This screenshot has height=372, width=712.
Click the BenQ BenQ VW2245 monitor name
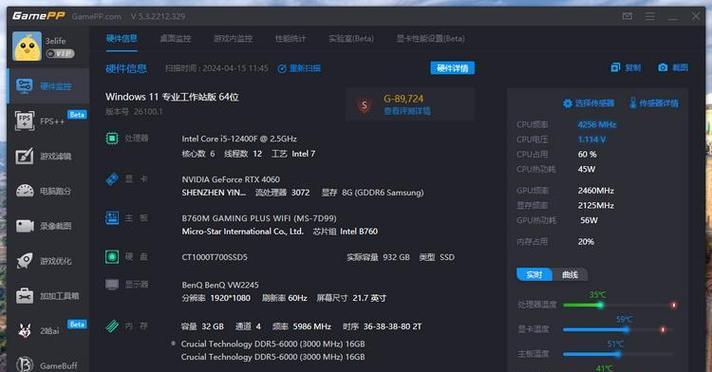(x=220, y=285)
